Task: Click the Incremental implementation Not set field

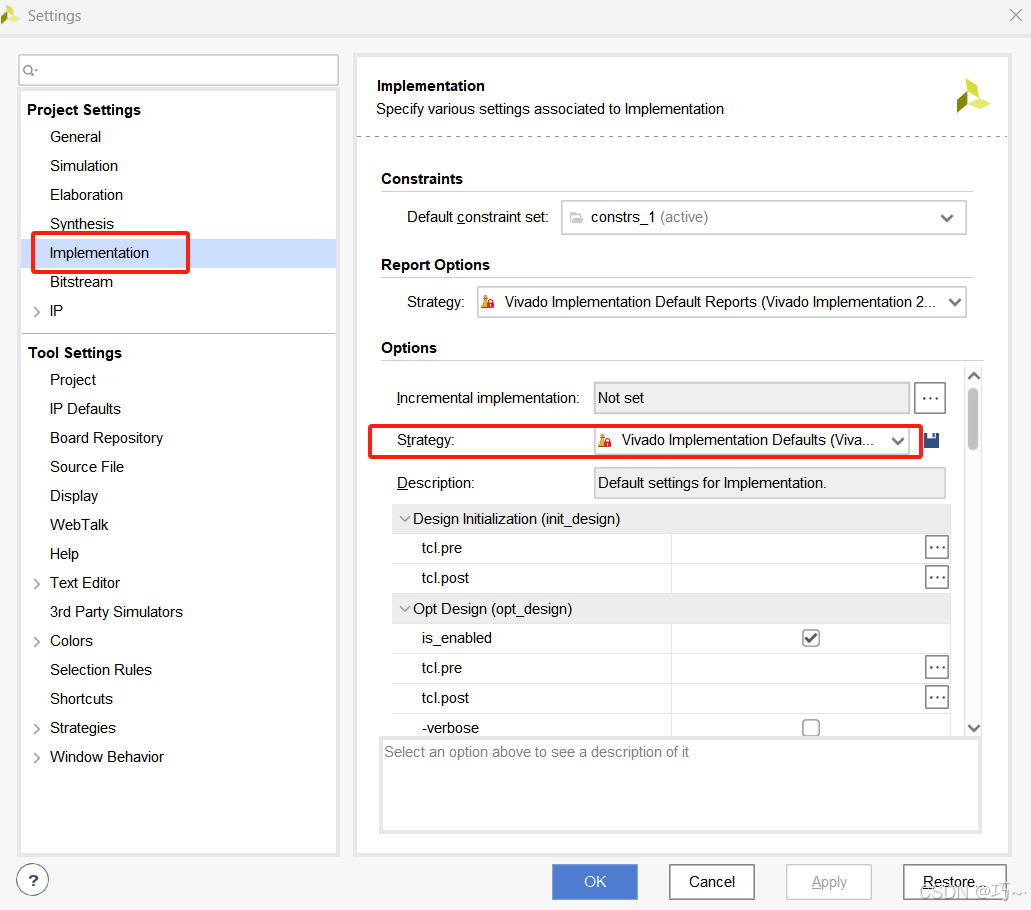Action: pos(752,398)
